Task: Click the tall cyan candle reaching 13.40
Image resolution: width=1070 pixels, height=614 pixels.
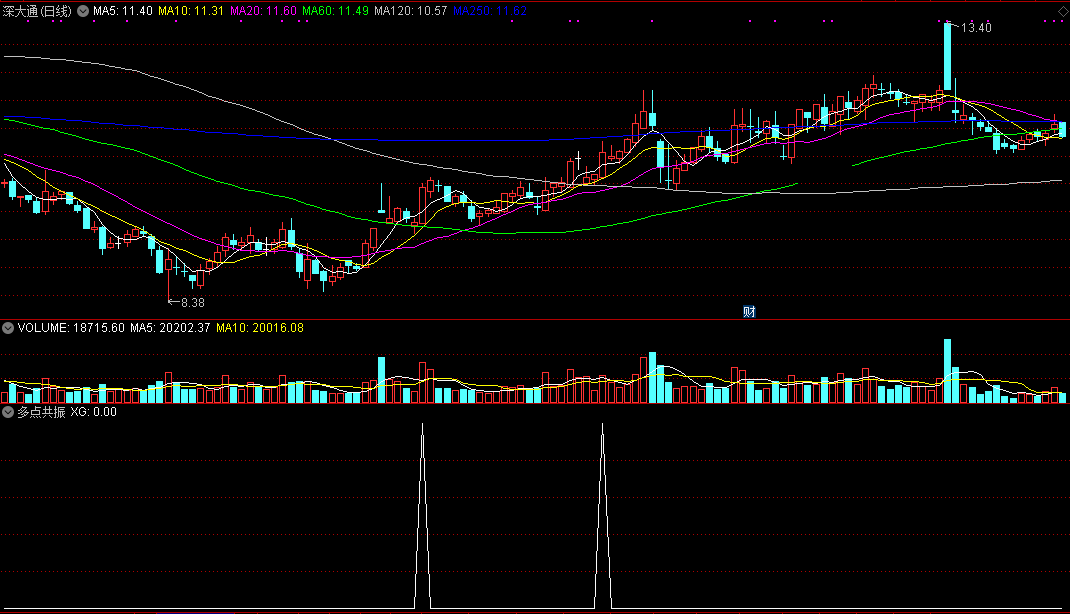Action: tap(948, 56)
